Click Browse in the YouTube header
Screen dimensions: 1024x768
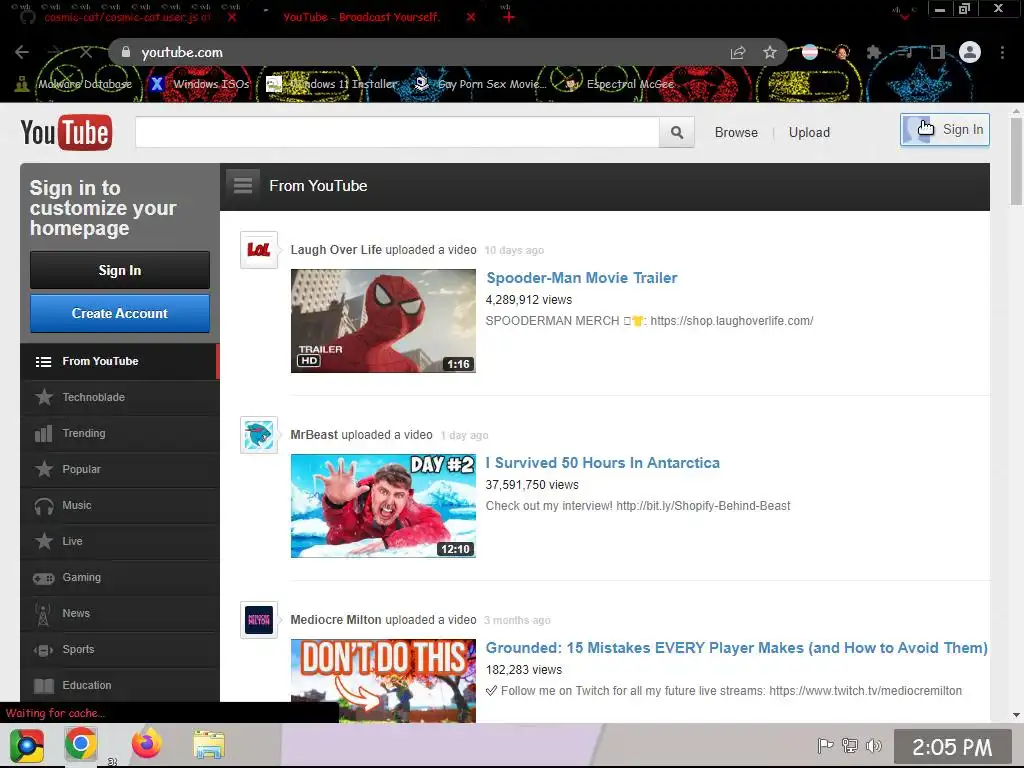pos(736,133)
